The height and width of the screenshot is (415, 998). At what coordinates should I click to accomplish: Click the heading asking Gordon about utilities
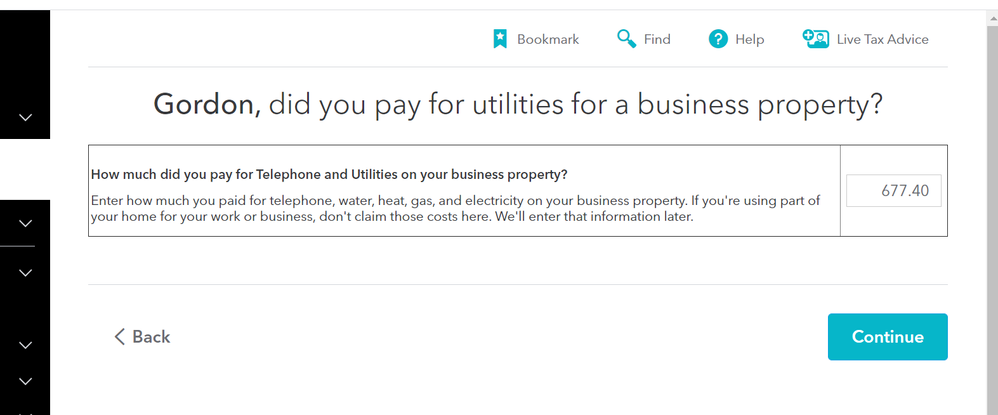point(517,104)
